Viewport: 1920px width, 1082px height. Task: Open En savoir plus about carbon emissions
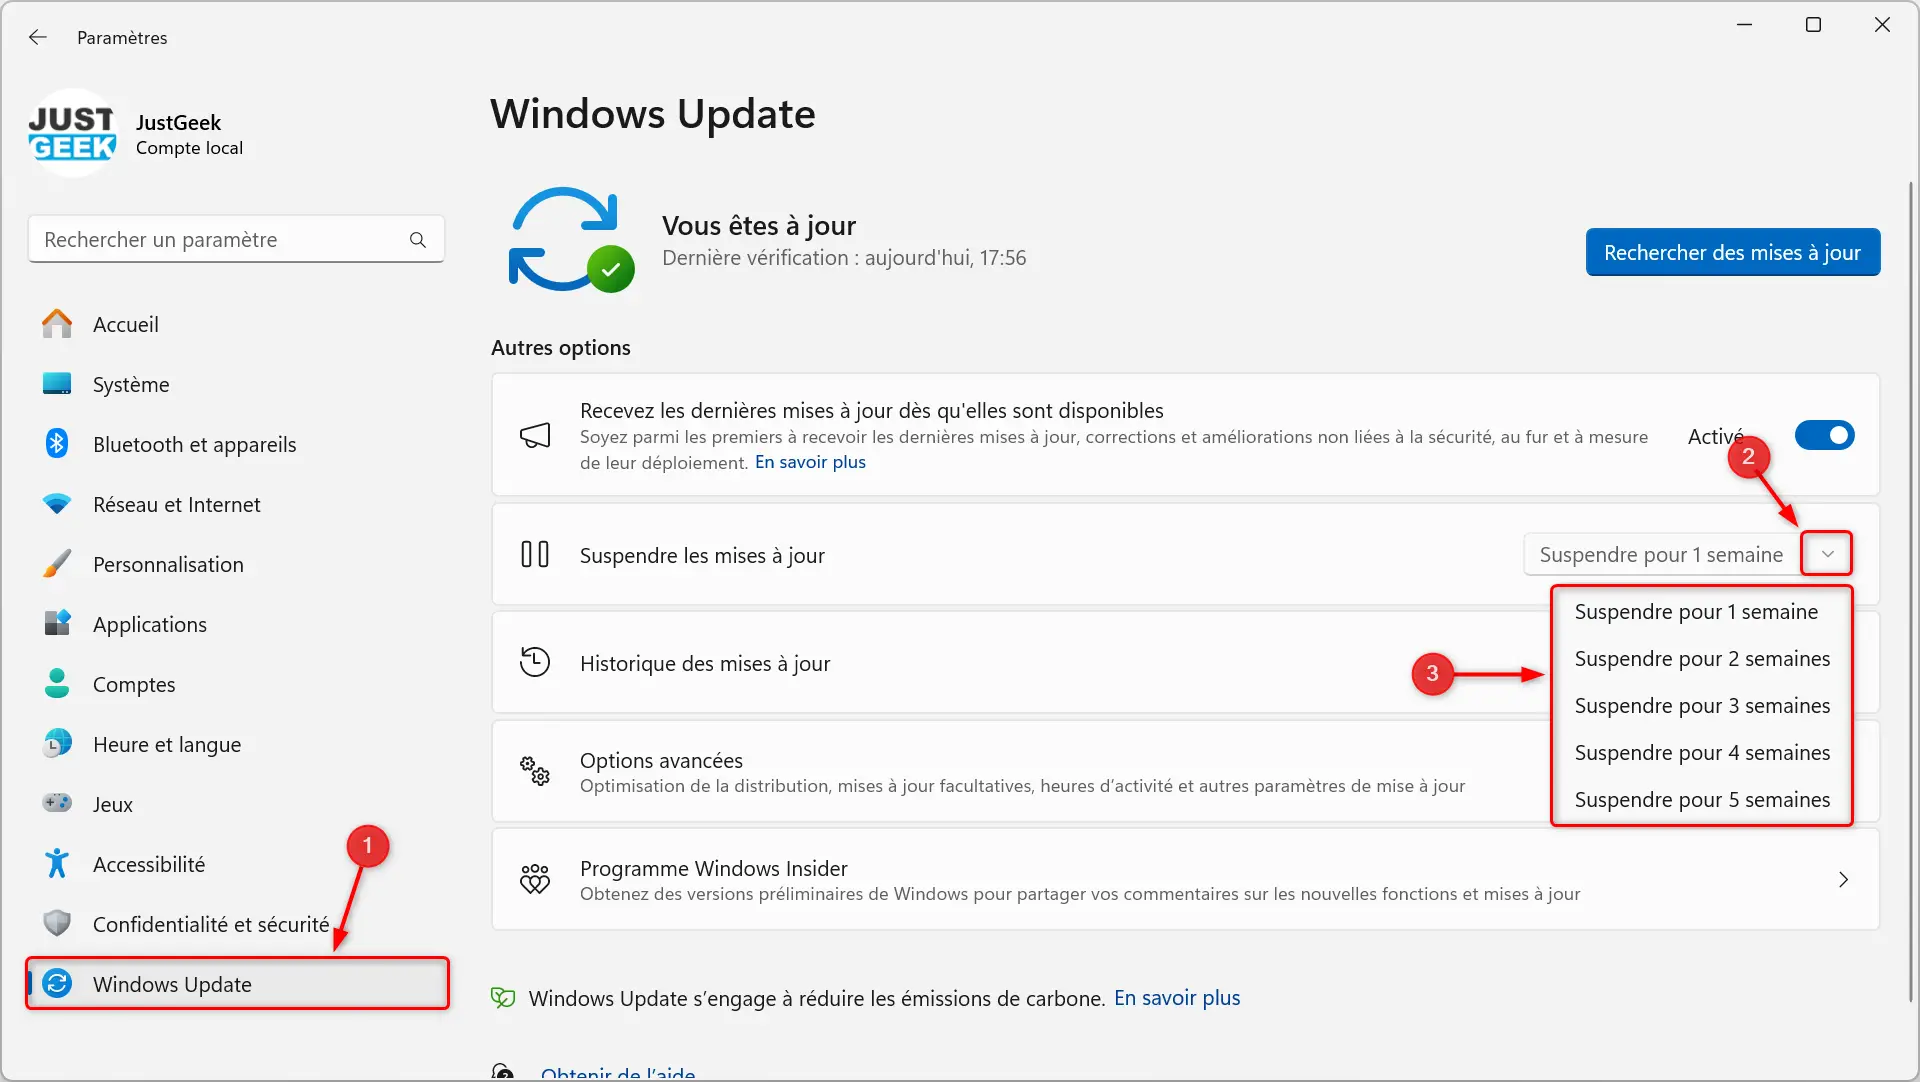tap(1177, 998)
